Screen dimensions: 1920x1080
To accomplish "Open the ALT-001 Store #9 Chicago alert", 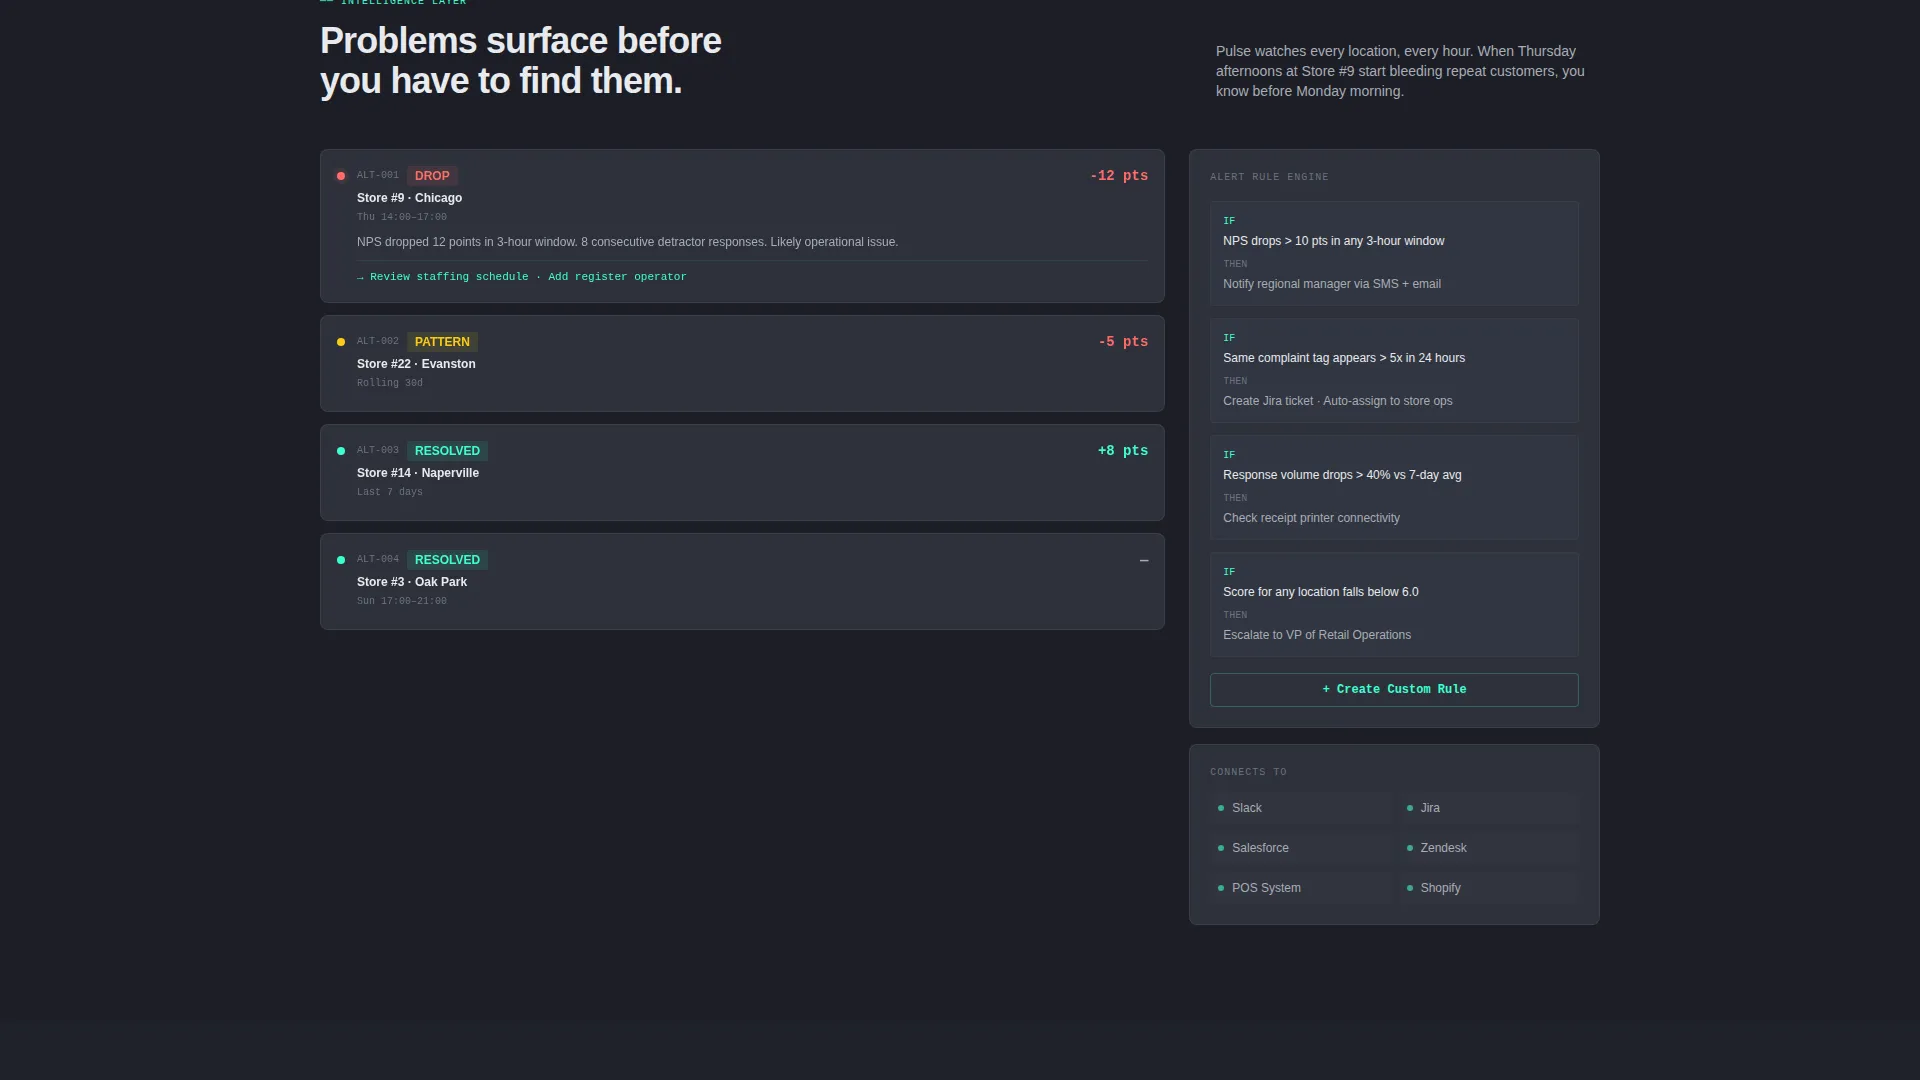I will pos(742,226).
